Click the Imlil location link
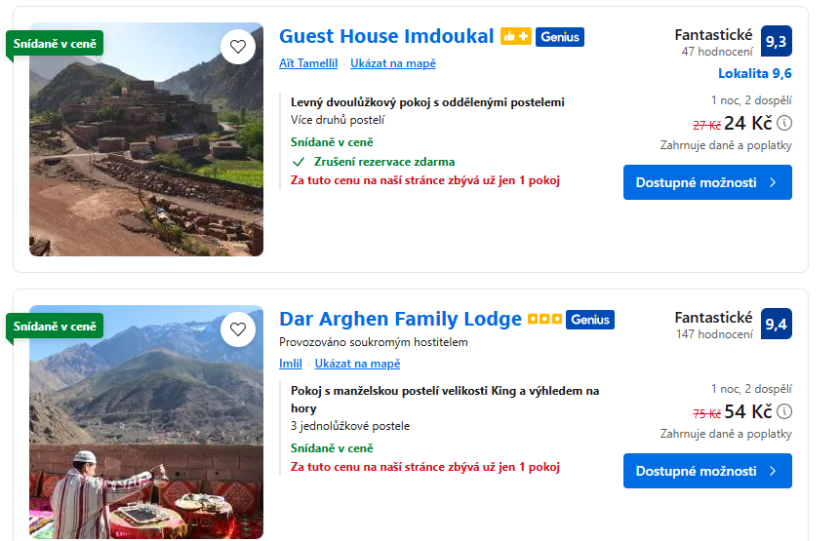Viewport: 840px width, 541px height. coord(291,364)
